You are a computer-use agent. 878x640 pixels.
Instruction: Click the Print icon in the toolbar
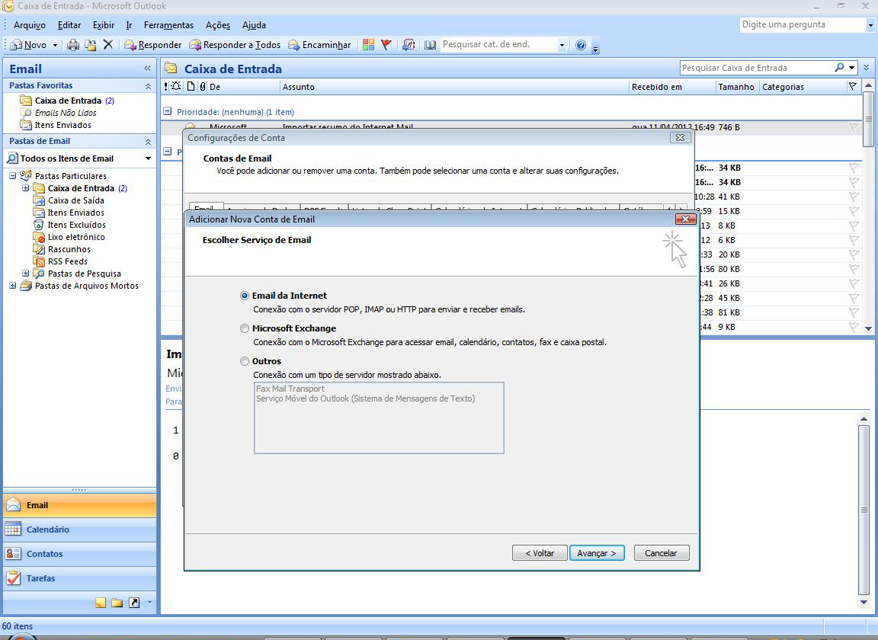pyautogui.click(x=73, y=45)
